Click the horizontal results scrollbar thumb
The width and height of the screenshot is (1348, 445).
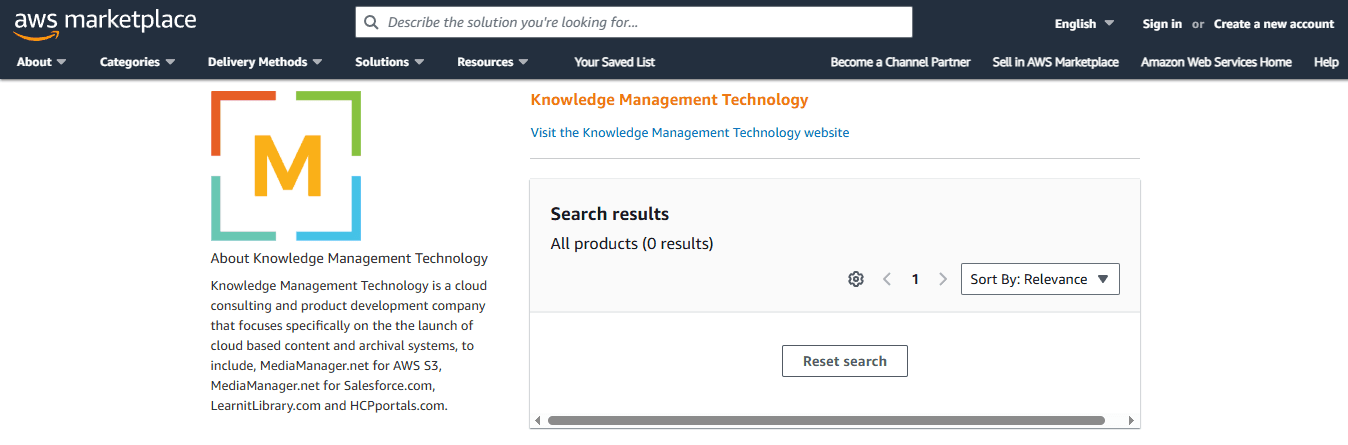pyautogui.click(x=826, y=421)
